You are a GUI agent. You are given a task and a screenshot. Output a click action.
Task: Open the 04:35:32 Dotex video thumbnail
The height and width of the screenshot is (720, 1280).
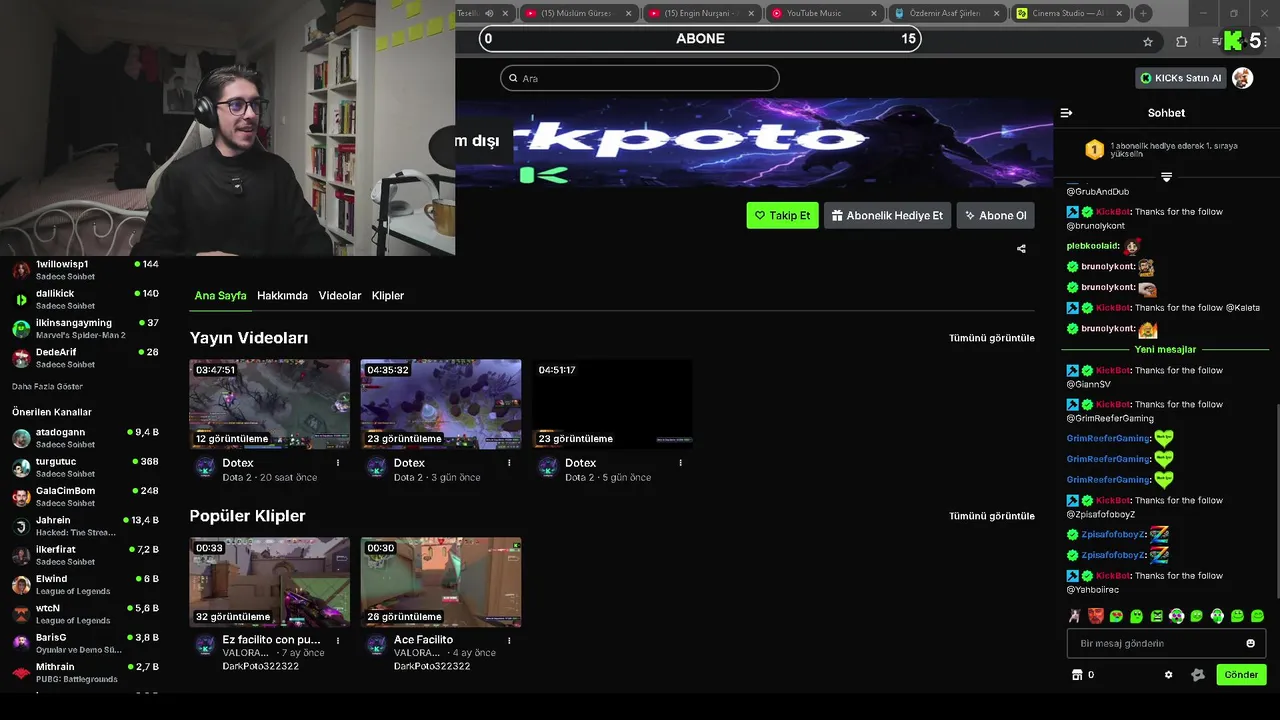(441, 404)
